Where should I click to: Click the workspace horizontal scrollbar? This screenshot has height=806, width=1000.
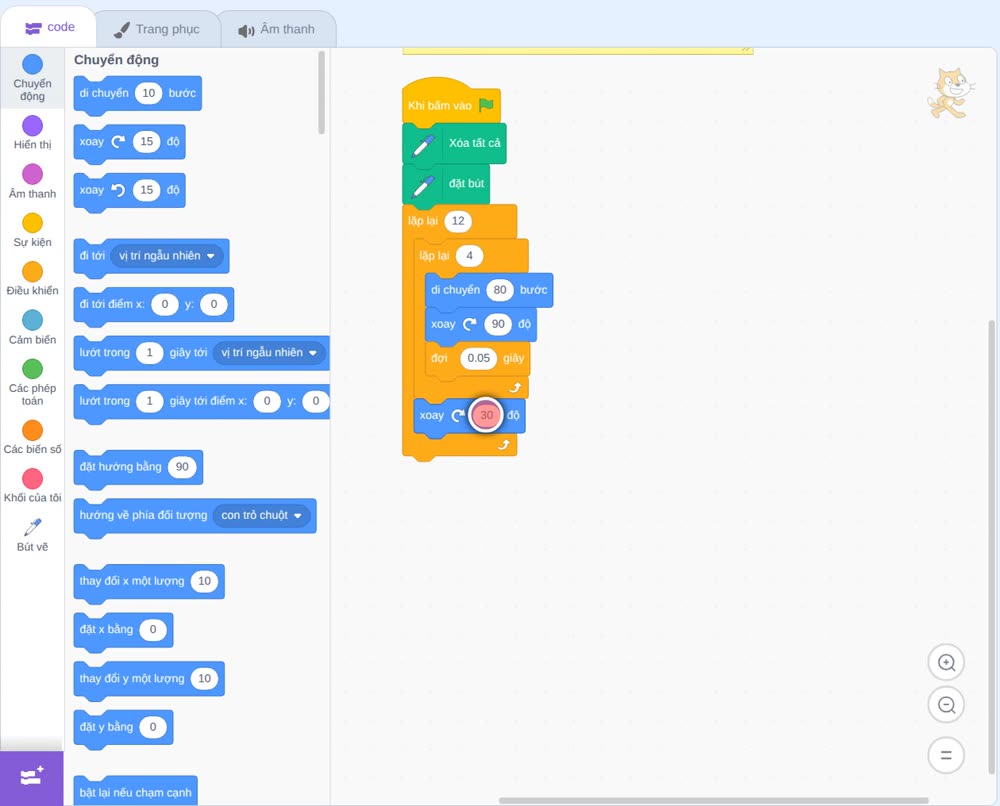[x=713, y=800]
